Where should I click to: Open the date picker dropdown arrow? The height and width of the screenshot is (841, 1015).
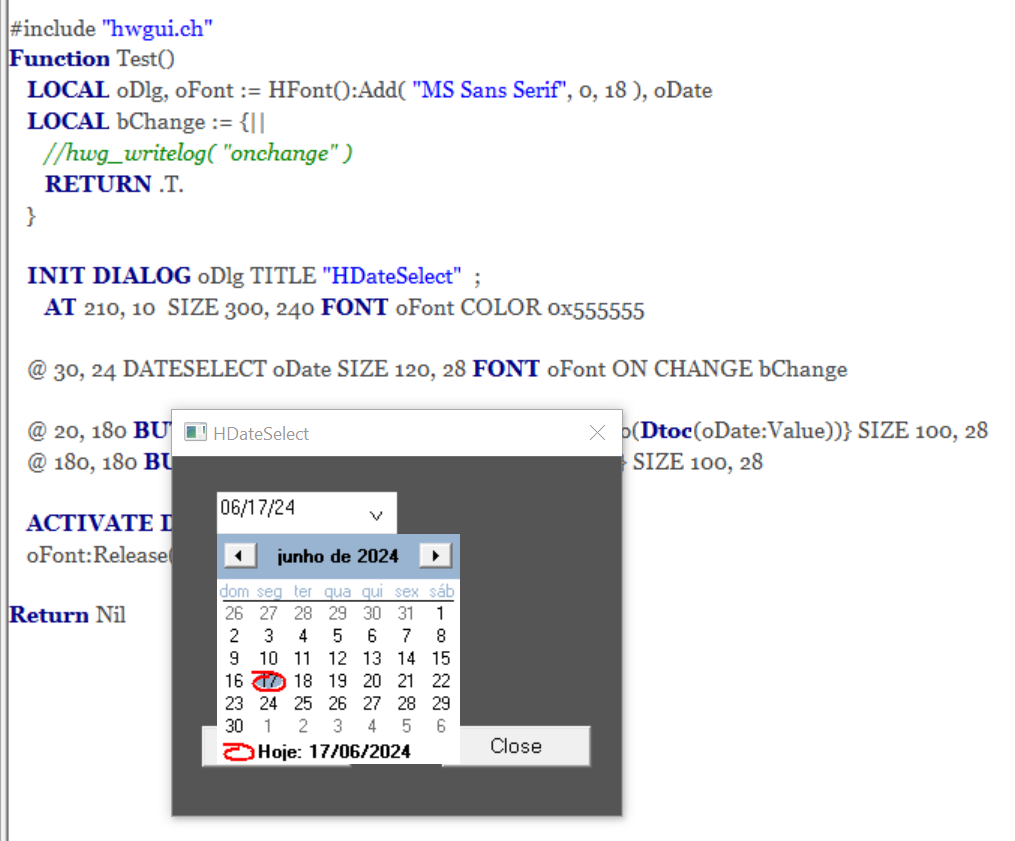click(376, 515)
